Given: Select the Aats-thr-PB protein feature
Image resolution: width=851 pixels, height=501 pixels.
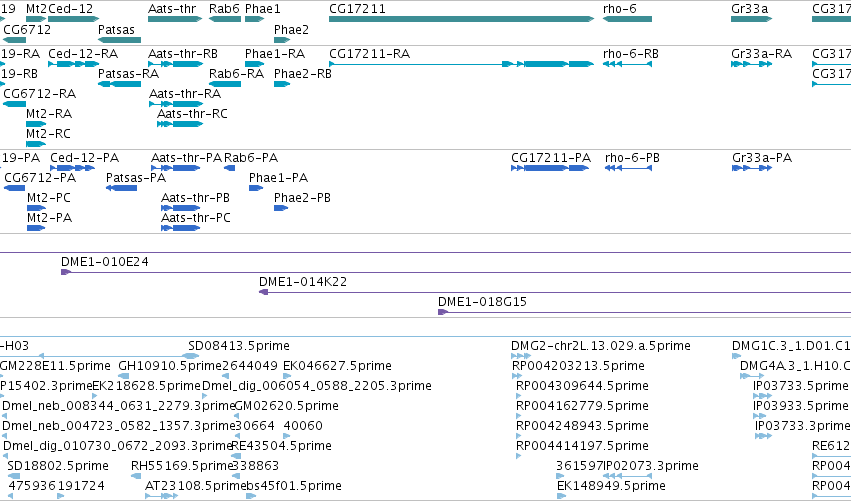Looking at the screenshot, I should [181, 208].
